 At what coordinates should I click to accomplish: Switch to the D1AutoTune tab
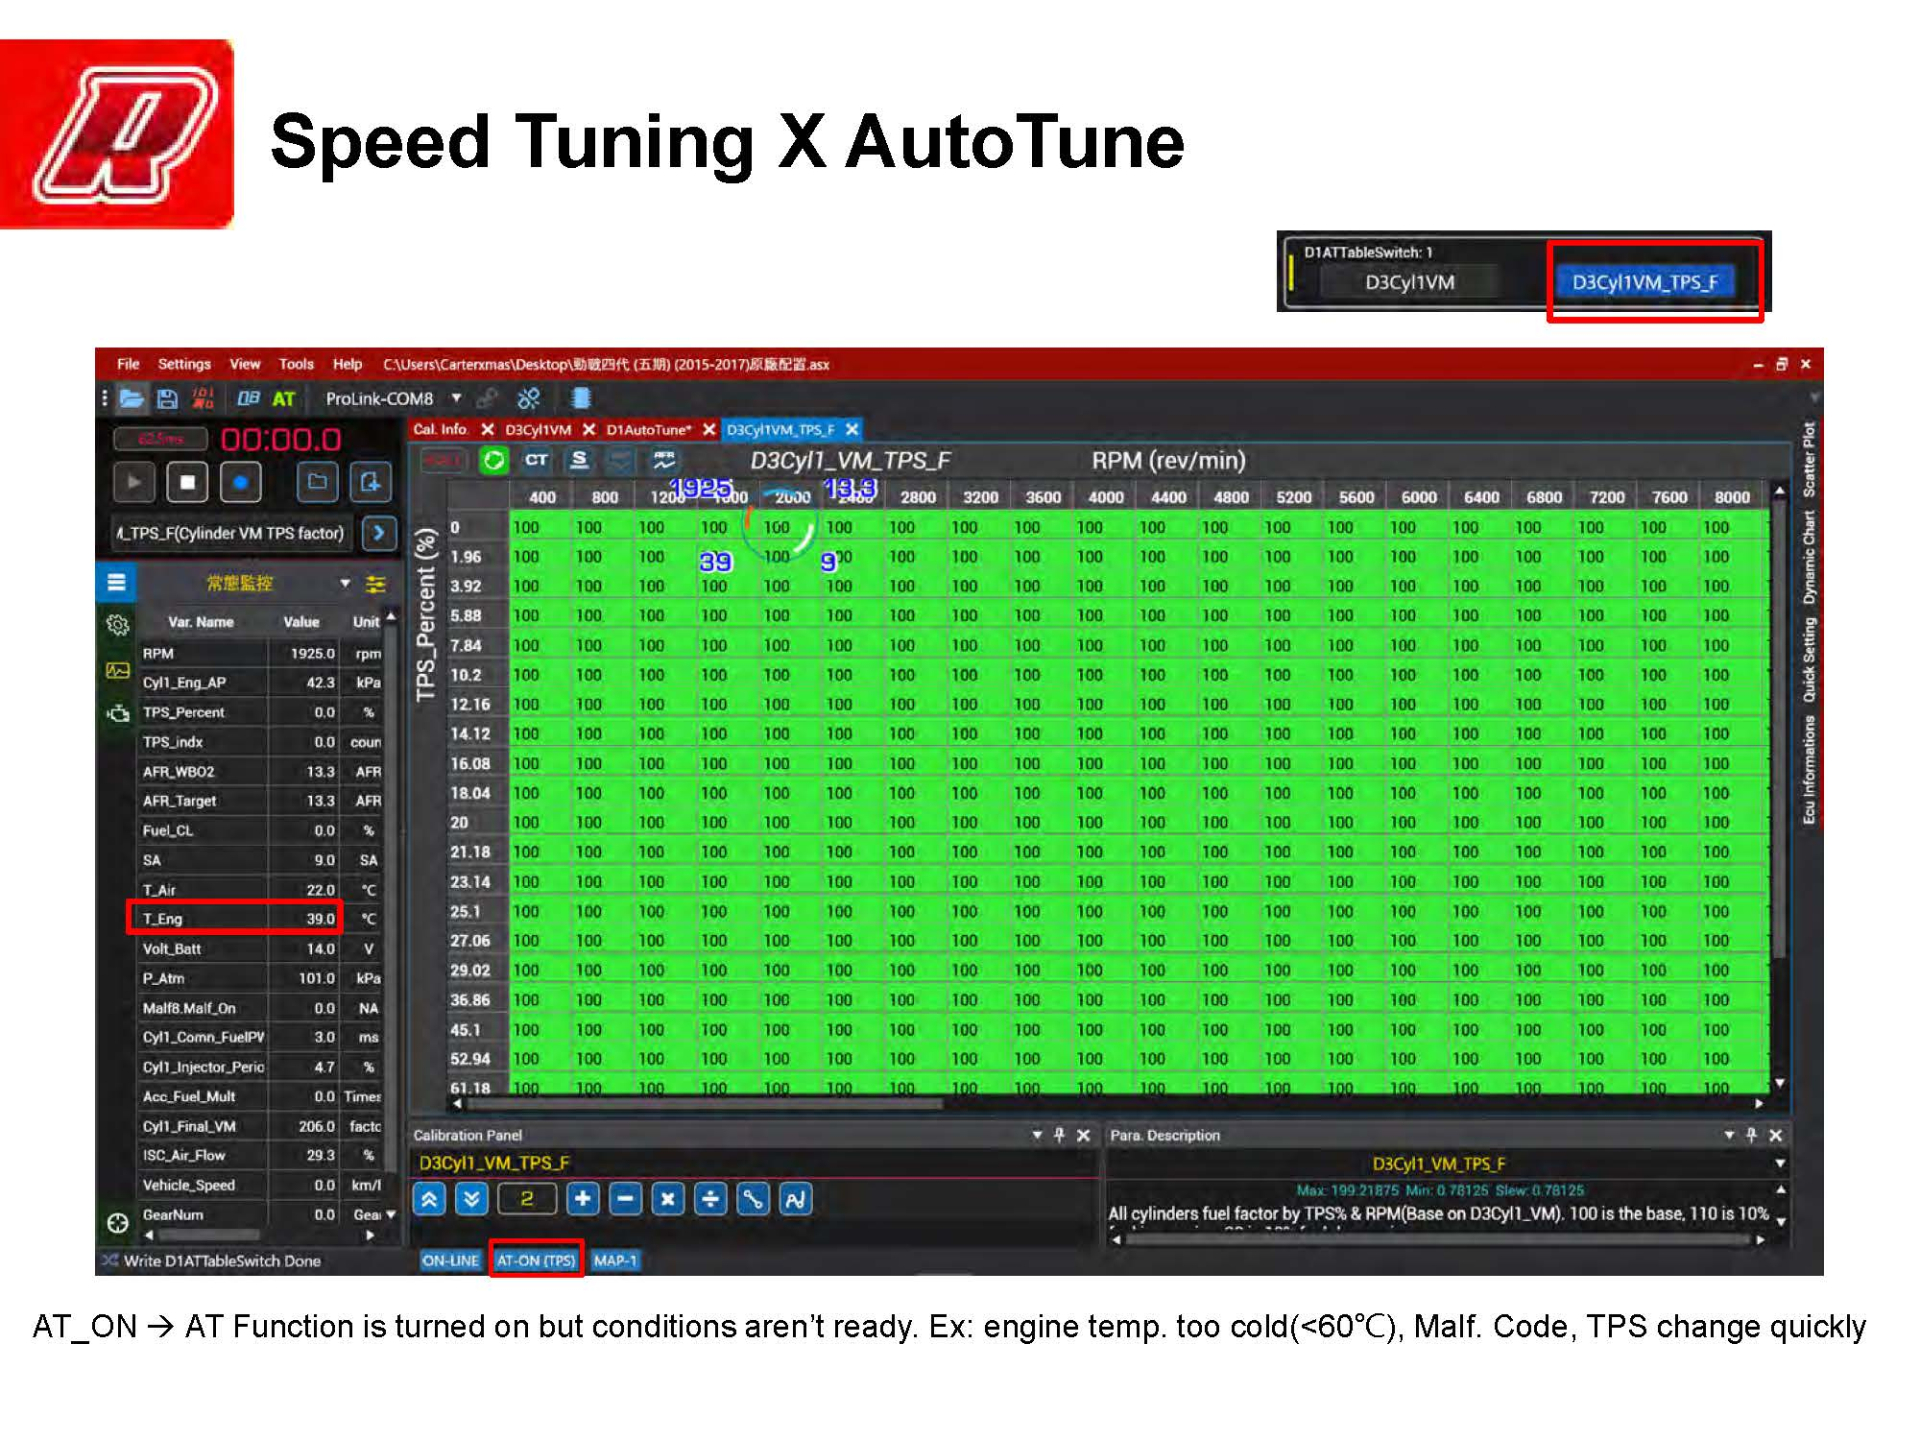coord(648,429)
